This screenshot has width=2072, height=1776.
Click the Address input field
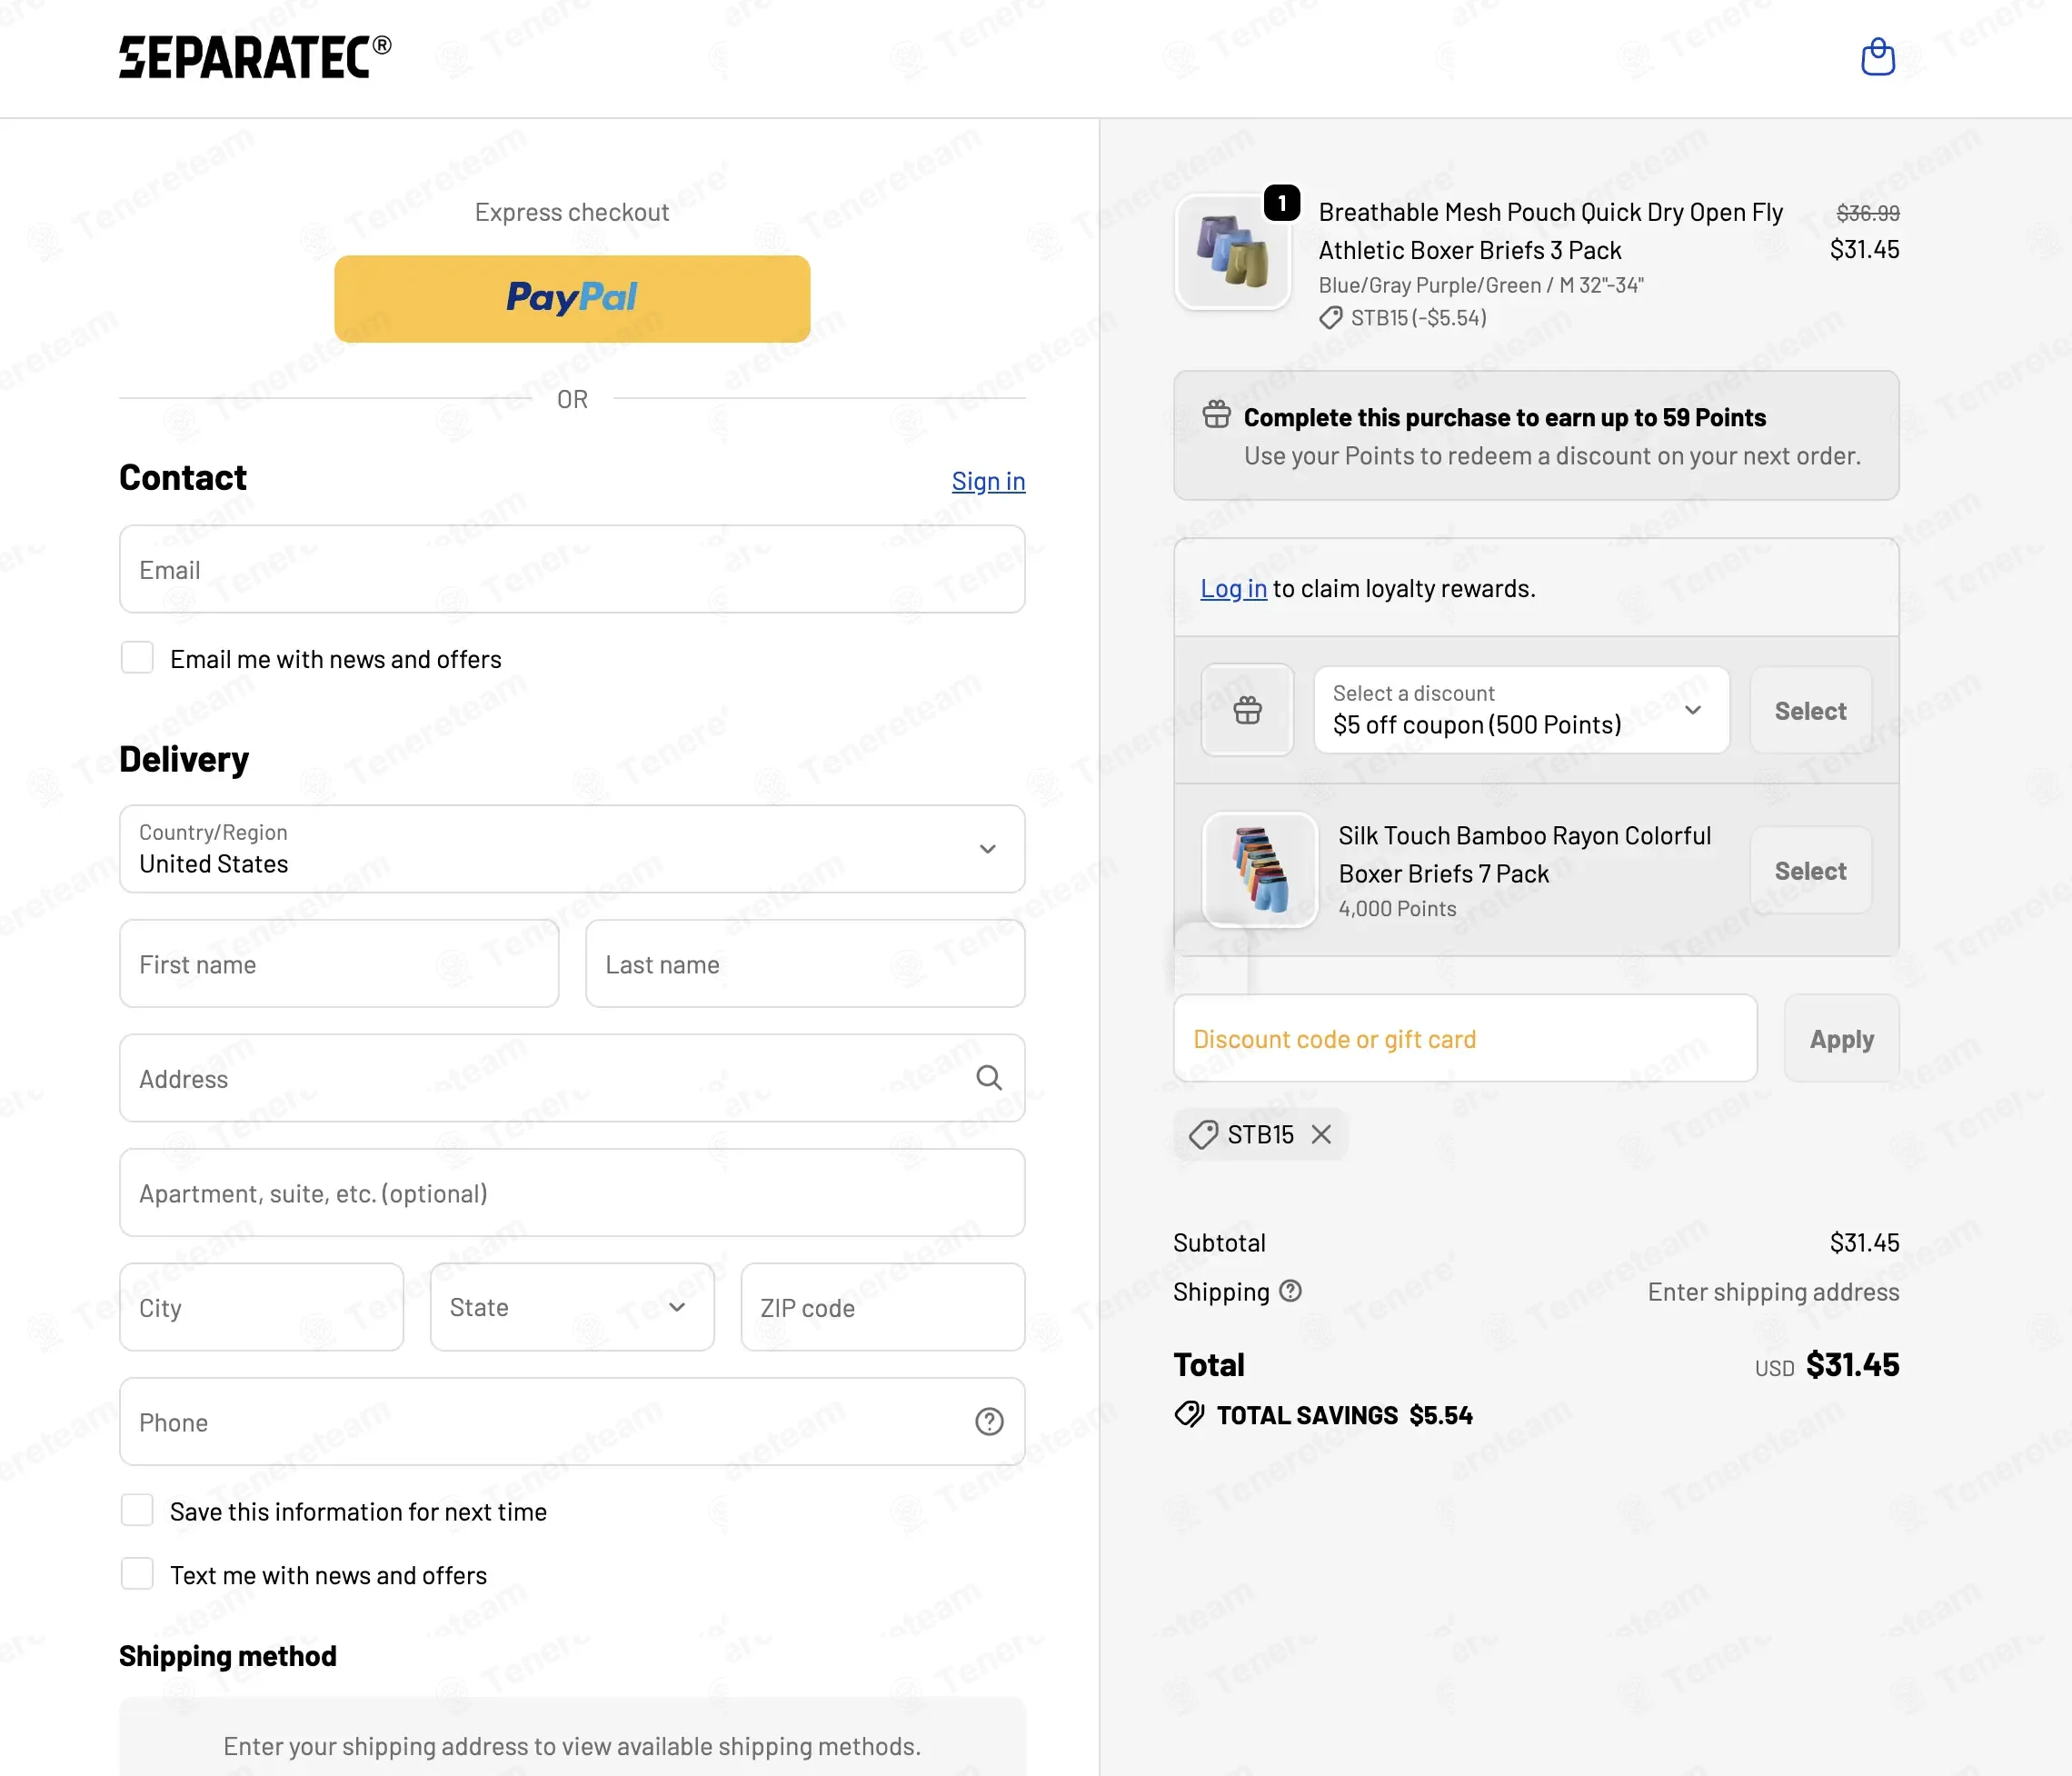coord(572,1078)
